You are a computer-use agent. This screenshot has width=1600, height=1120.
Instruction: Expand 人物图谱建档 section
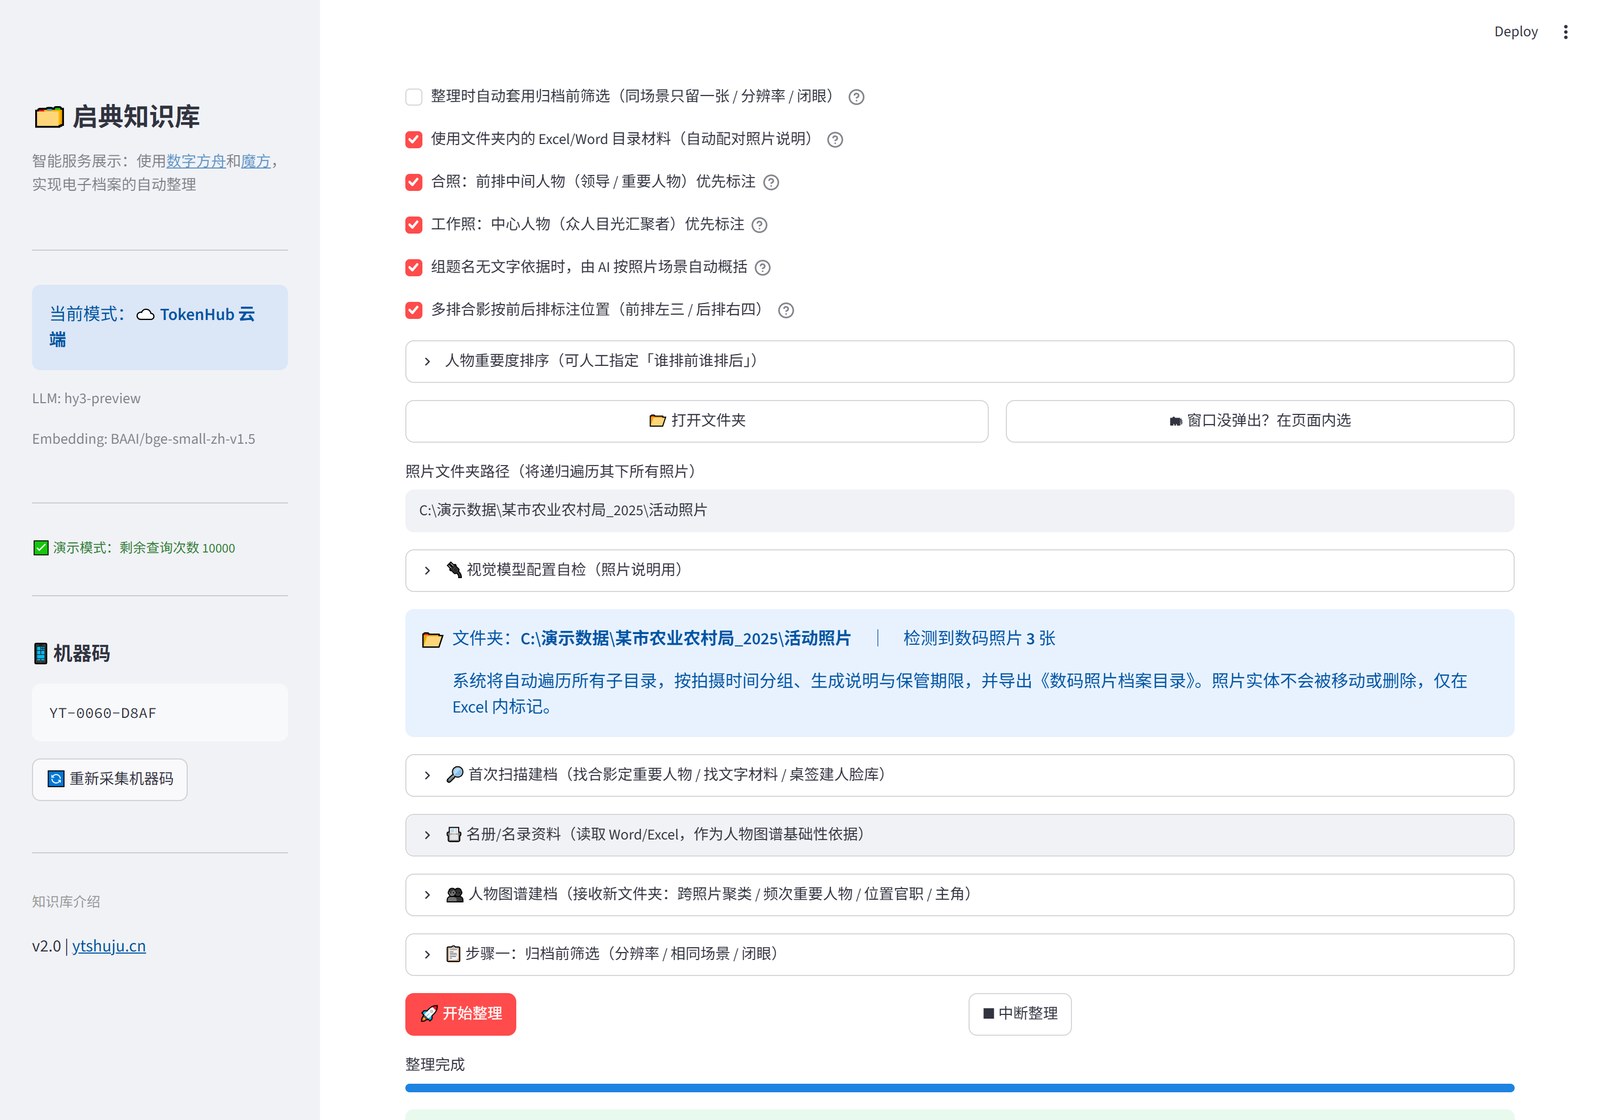[959, 895]
